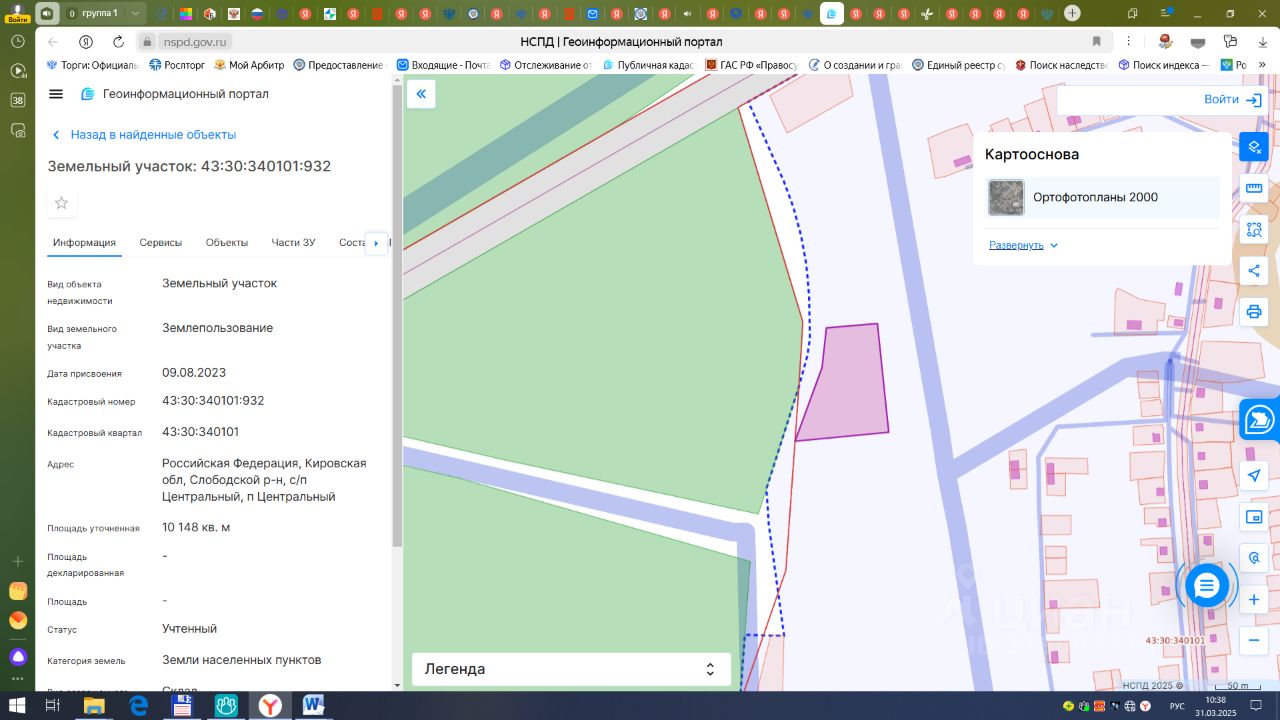1280x720 pixels.
Task: Click the Войти login button
Action: 1233,100
